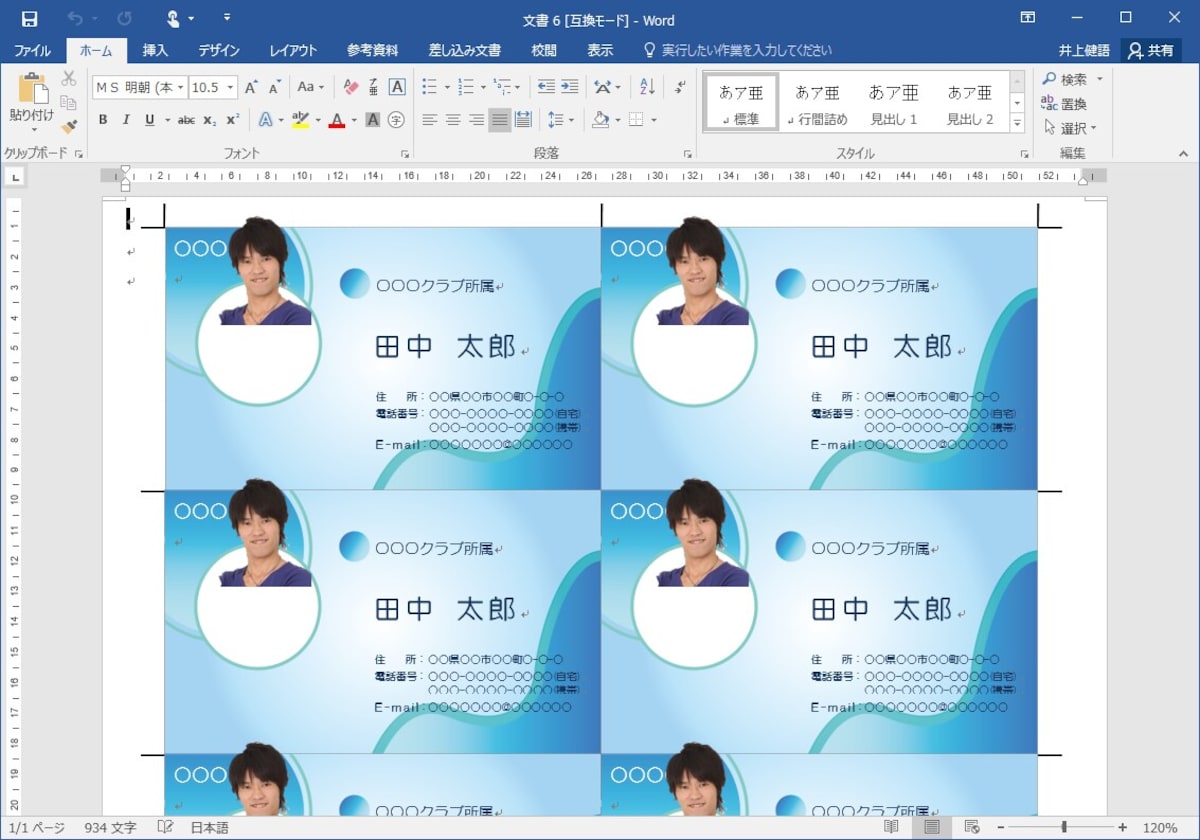This screenshot has height=840, width=1200.
Task: Open the font size 10.5 dropdown
Action: [231, 88]
